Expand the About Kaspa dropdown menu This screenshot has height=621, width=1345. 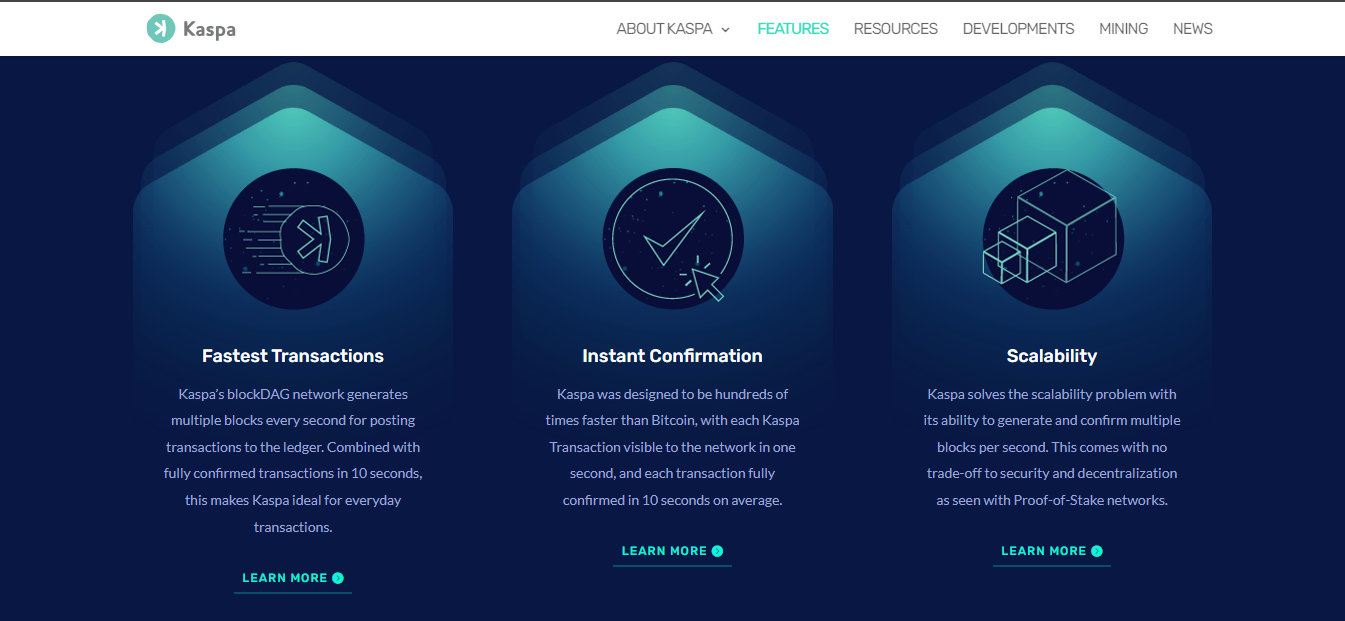(x=673, y=29)
